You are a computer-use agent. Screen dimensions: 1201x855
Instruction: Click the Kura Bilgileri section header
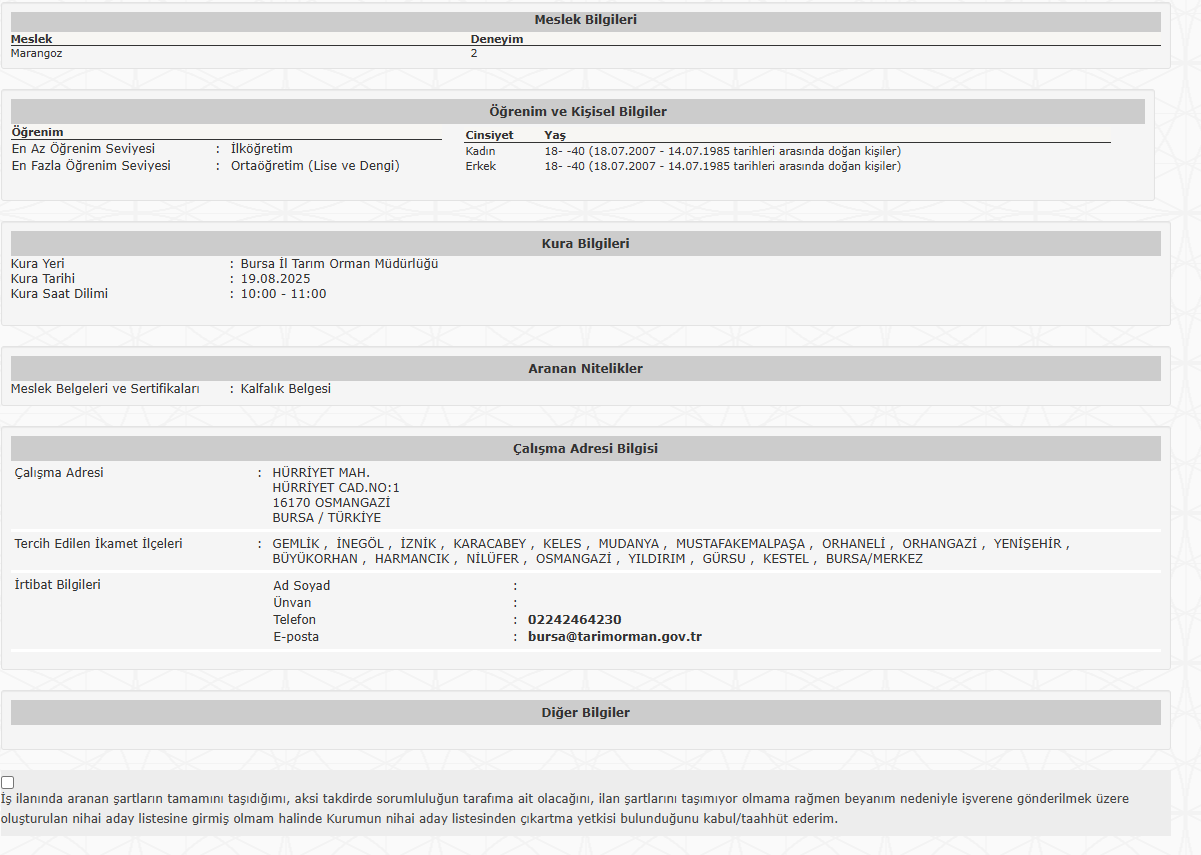tap(585, 244)
